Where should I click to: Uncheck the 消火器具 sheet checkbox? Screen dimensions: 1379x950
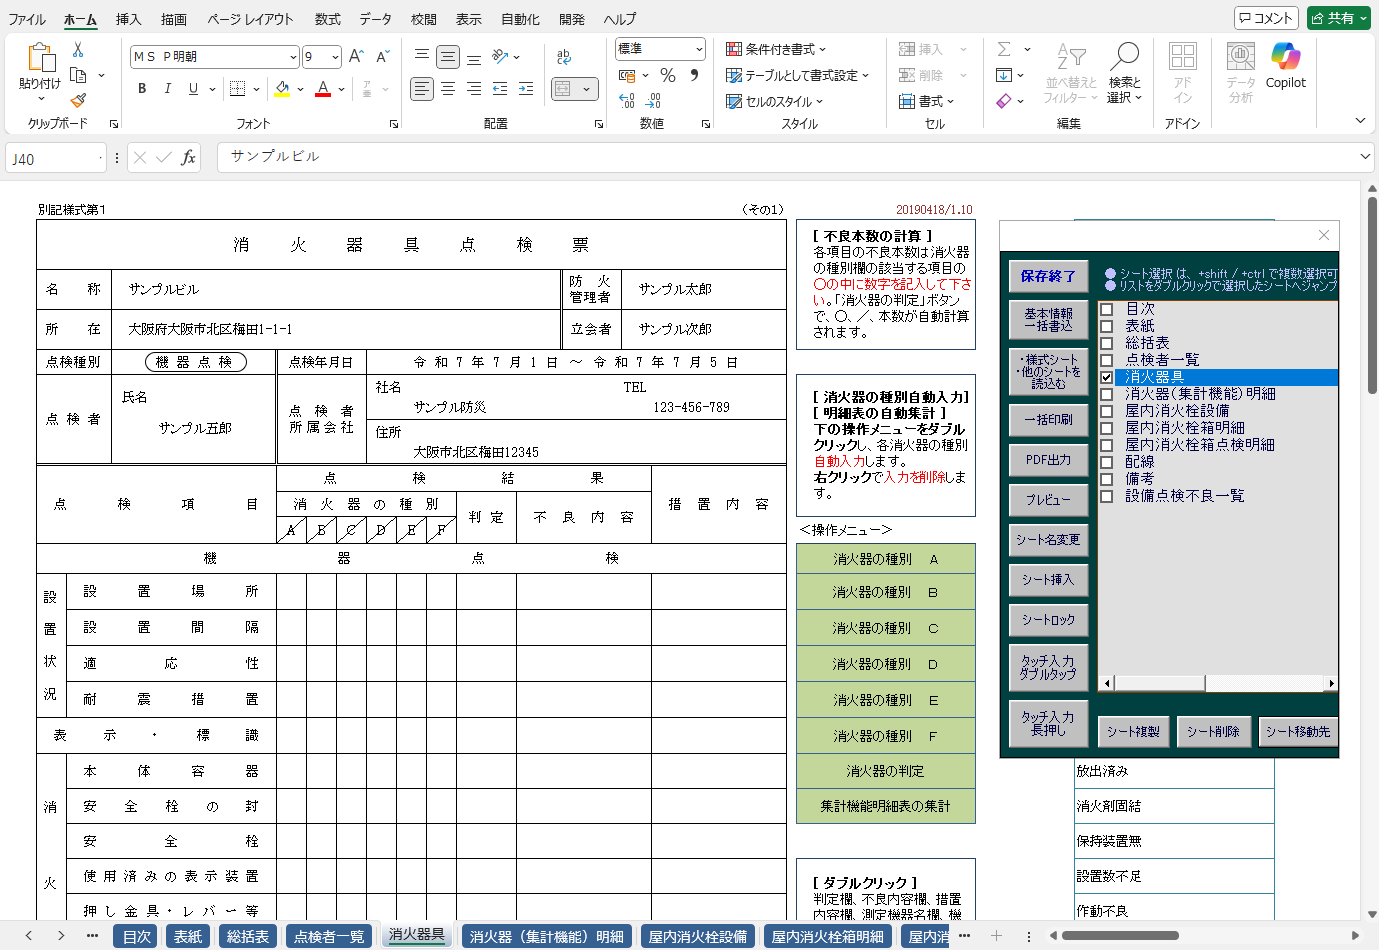(x=1106, y=378)
